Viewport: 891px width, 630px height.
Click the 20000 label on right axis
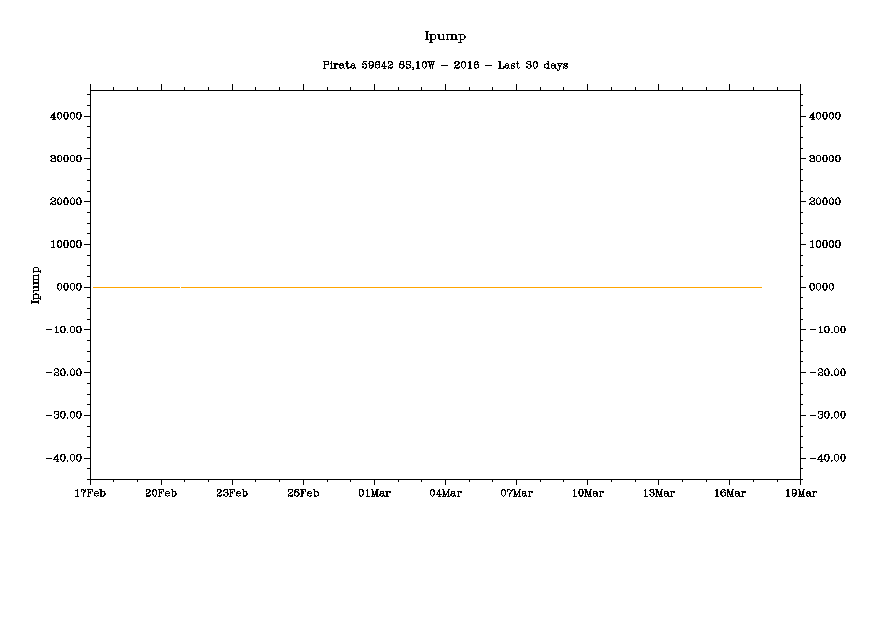coord(826,202)
